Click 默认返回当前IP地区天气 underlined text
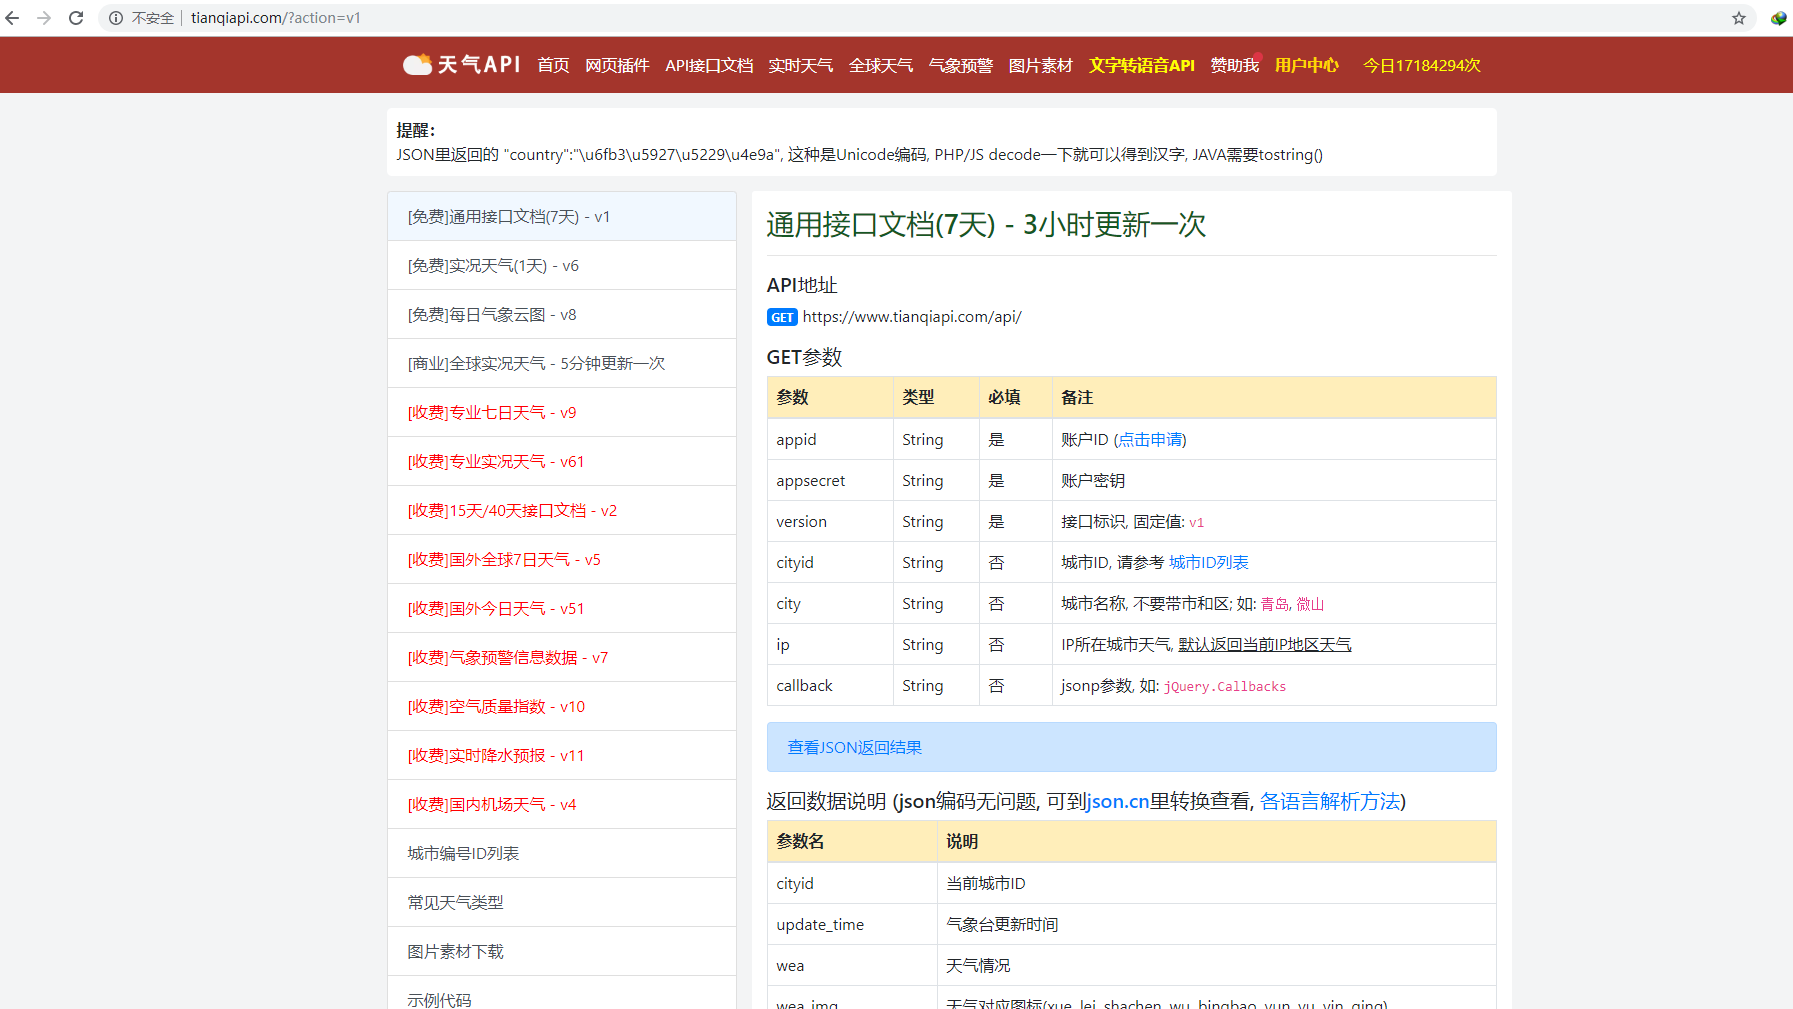The width and height of the screenshot is (1793, 1009). 1265,645
